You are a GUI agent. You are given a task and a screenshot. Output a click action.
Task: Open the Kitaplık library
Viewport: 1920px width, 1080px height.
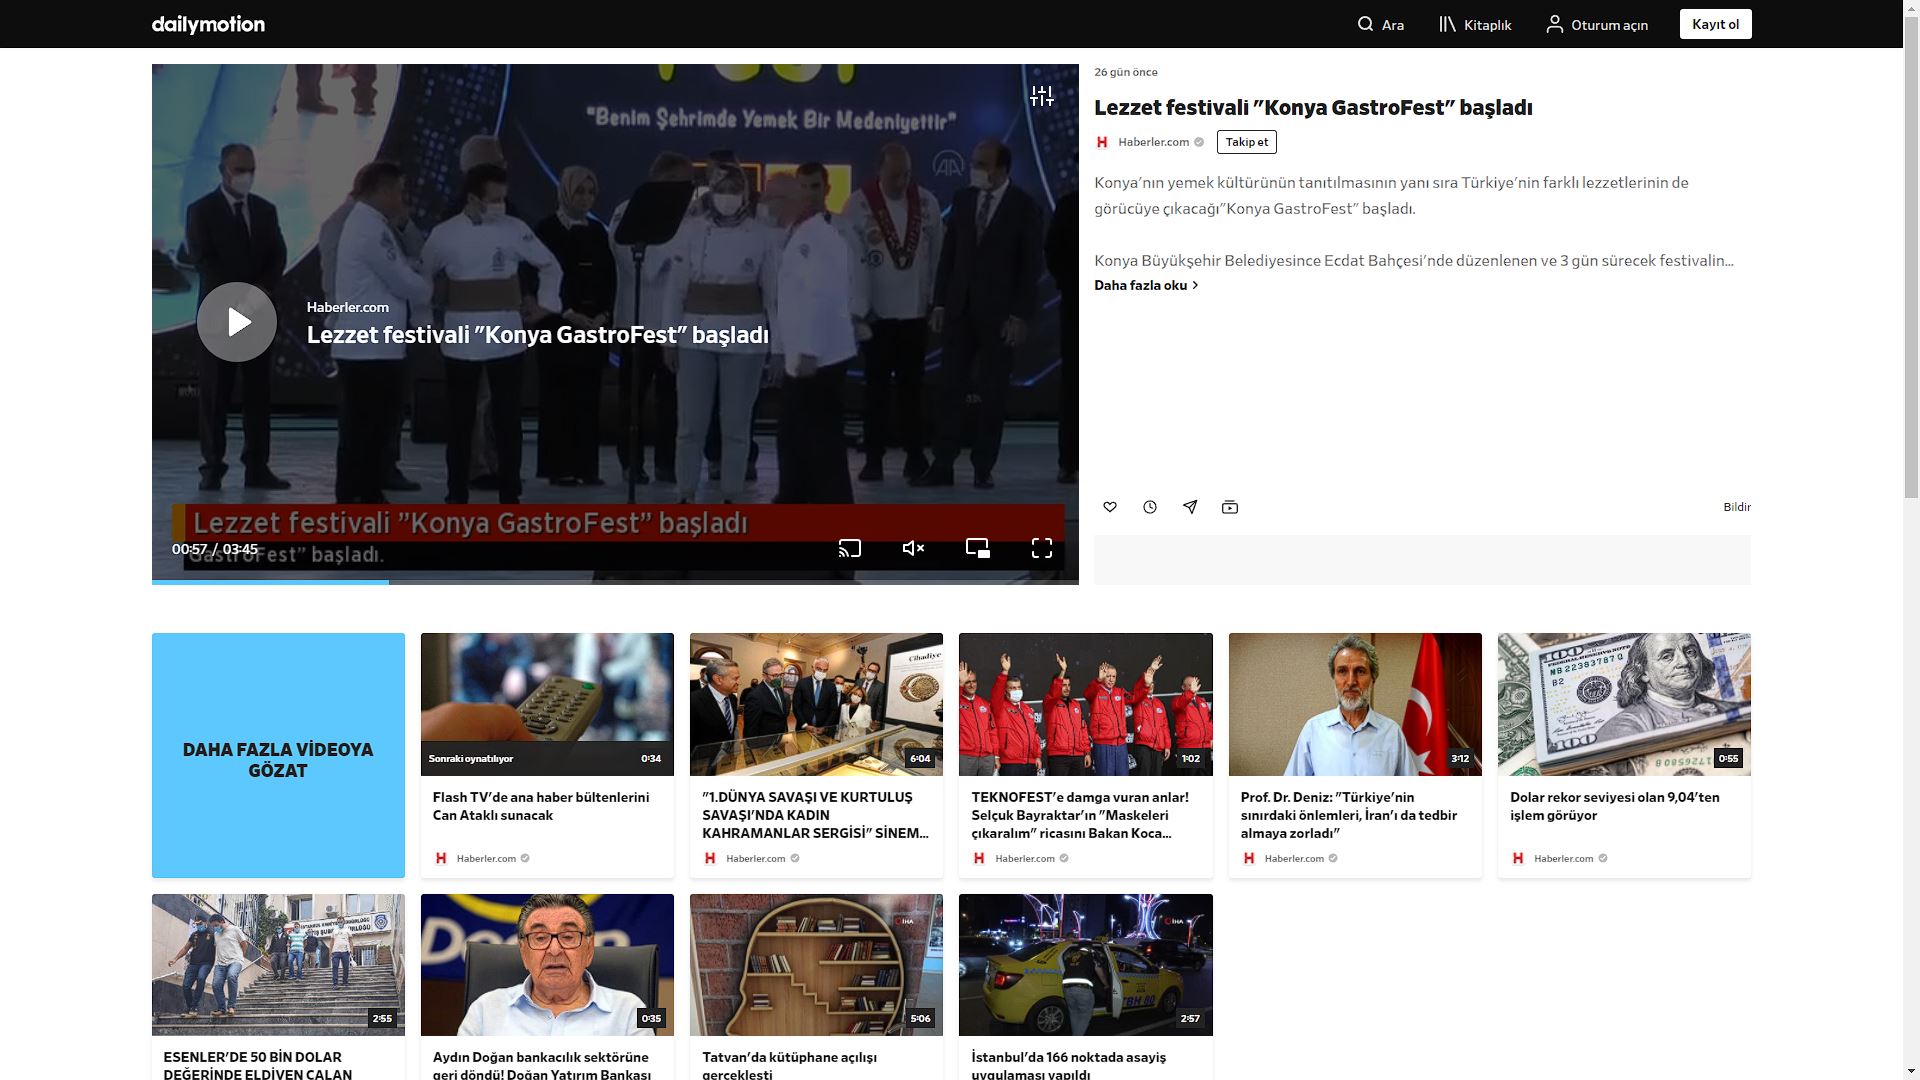pos(1475,24)
